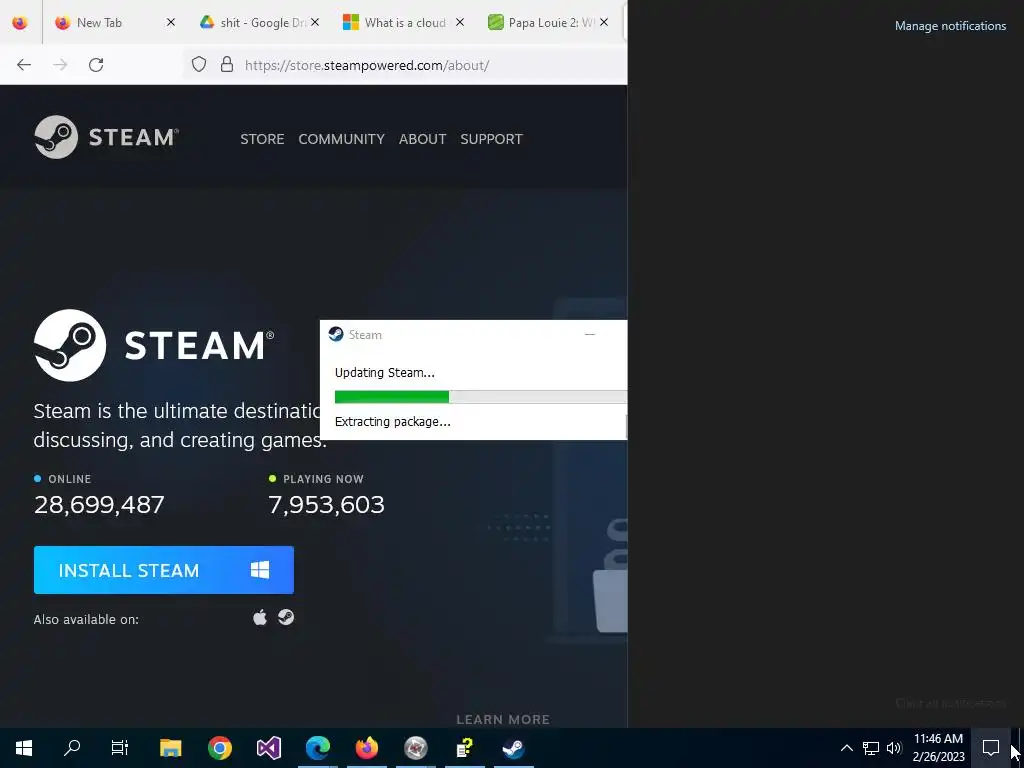Open the STORE menu
The height and width of the screenshot is (768, 1024).
point(262,139)
